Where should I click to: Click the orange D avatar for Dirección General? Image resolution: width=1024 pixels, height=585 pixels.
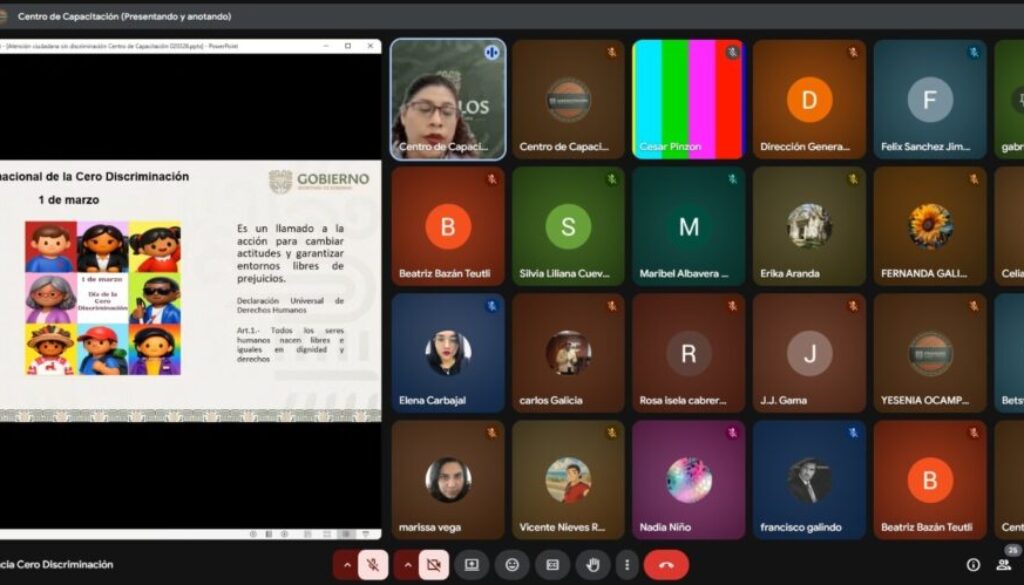click(809, 99)
